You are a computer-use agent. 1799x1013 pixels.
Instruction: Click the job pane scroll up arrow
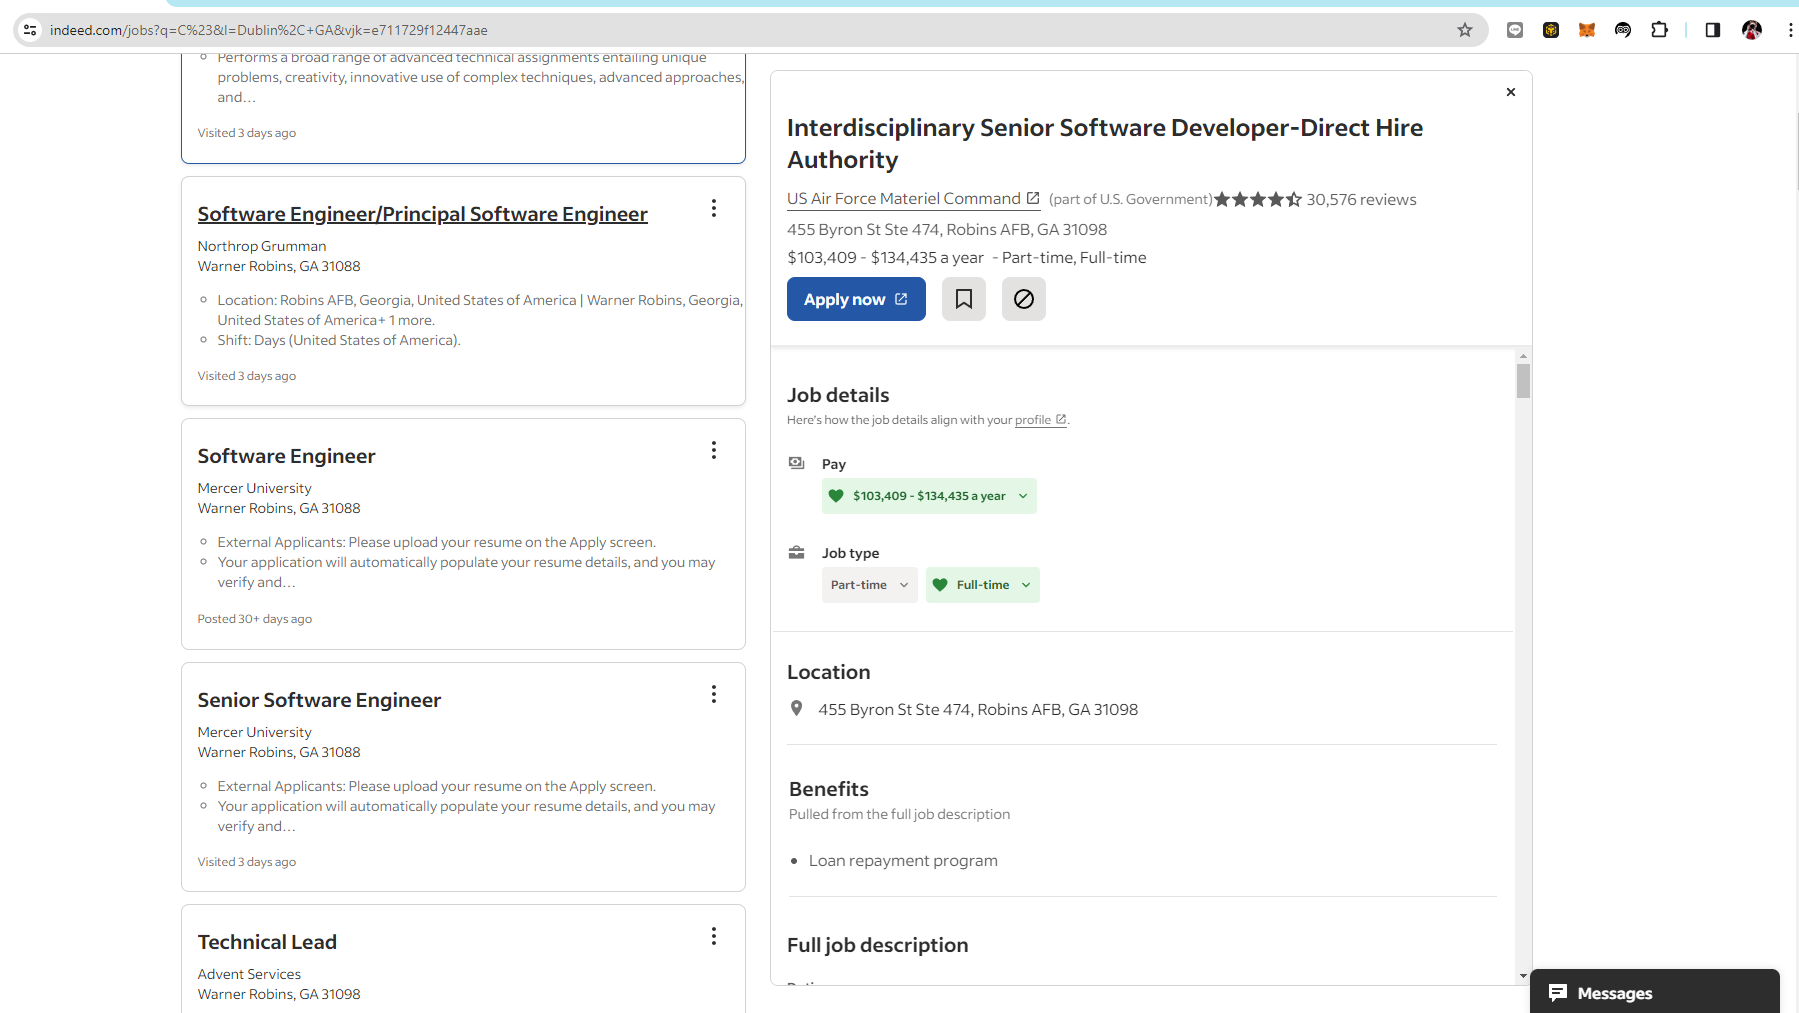tap(1523, 356)
